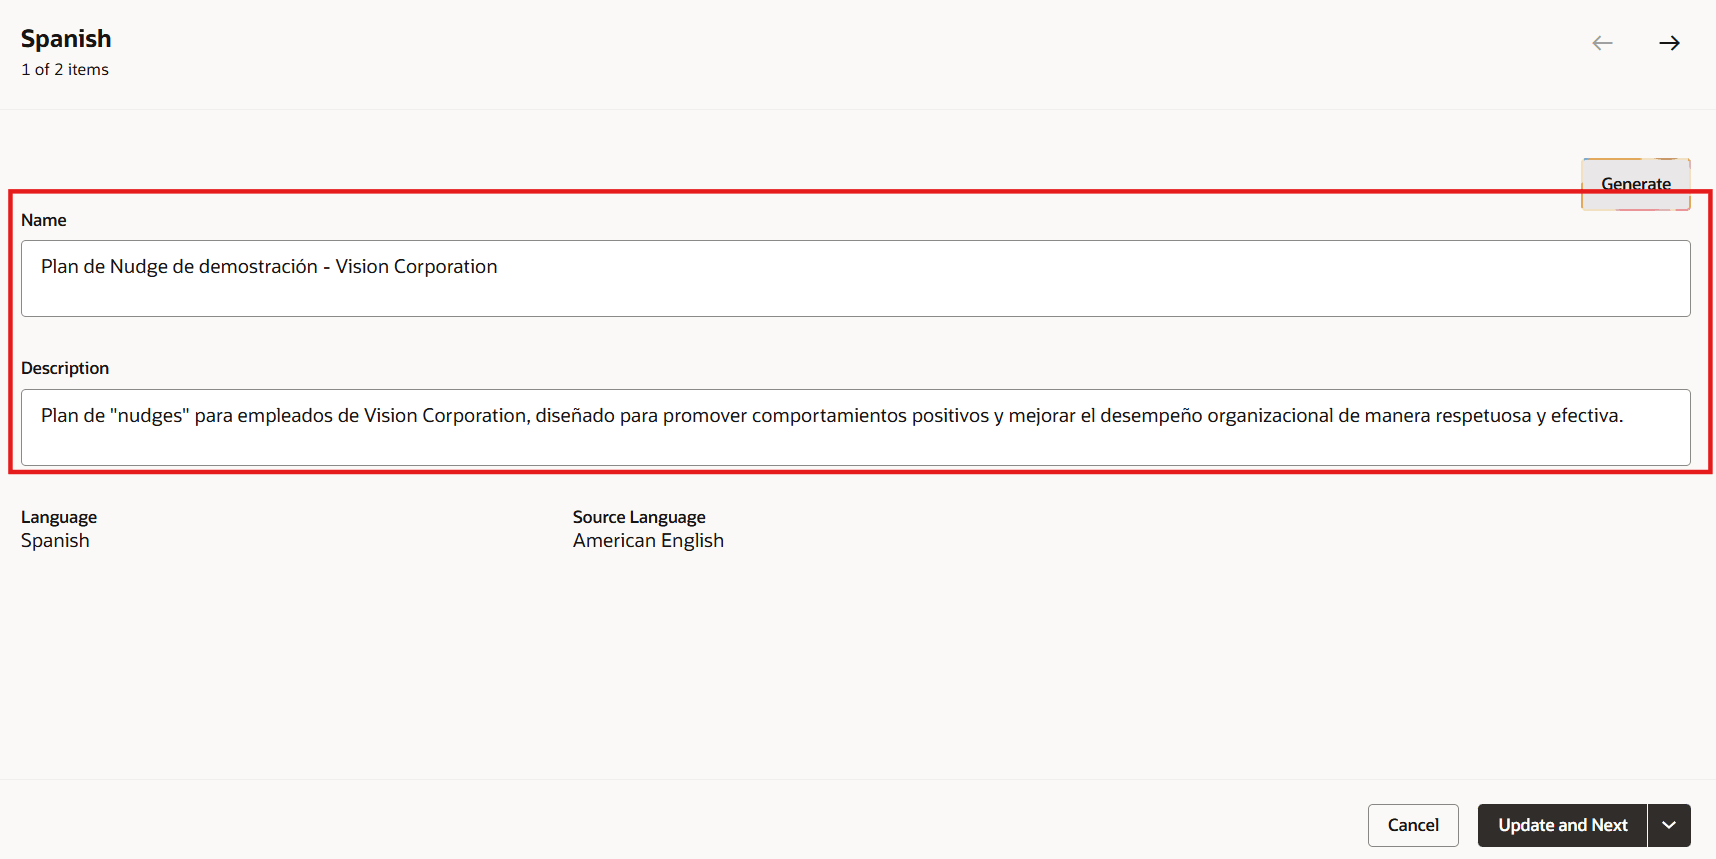Select the 'Spanish' language value
The height and width of the screenshot is (859, 1716).
(55, 541)
